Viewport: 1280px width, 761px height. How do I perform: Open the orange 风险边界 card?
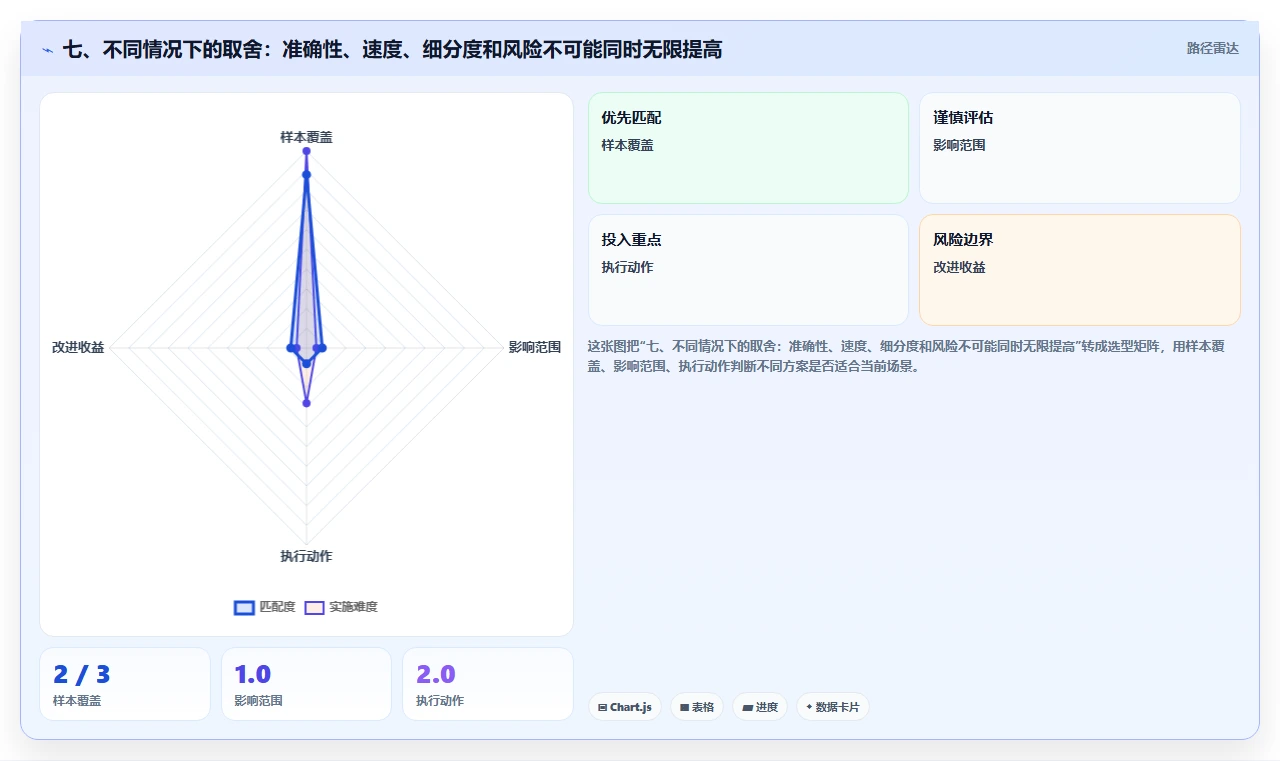coord(1080,270)
